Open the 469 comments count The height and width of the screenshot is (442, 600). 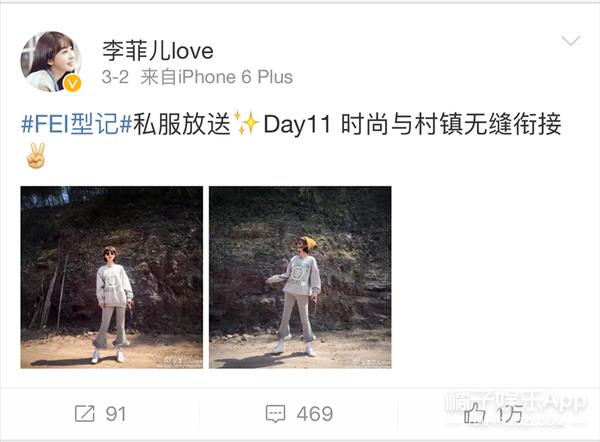pyautogui.click(x=315, y=414)
